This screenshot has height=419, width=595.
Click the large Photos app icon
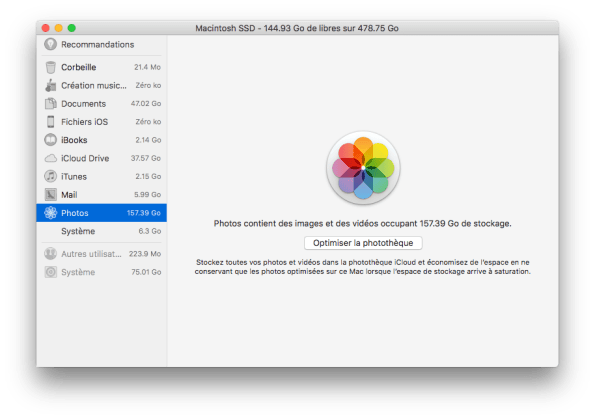(363, 168)
